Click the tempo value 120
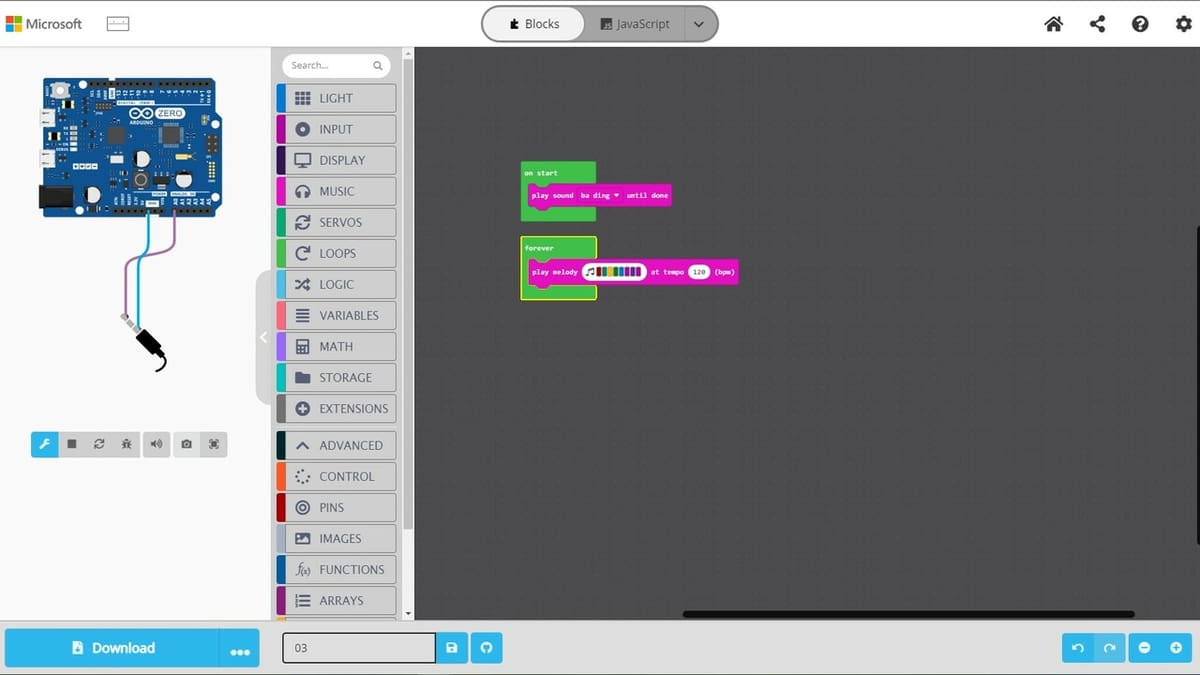 (x=699, y=271)
